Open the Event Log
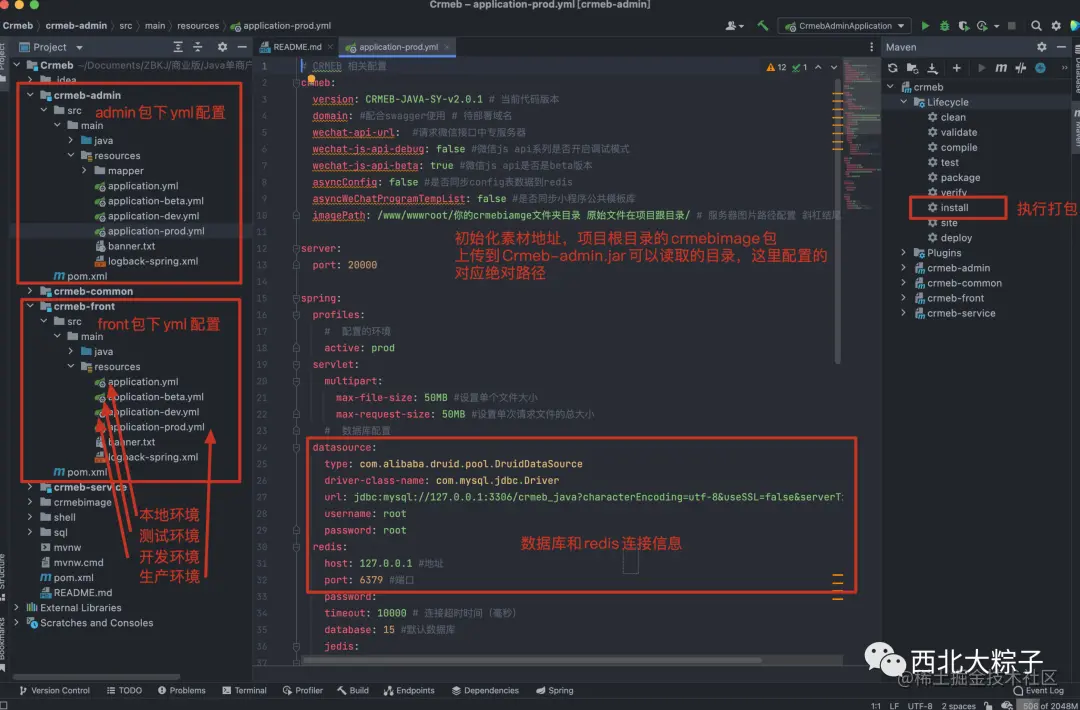 click(x=1039, y=690)
